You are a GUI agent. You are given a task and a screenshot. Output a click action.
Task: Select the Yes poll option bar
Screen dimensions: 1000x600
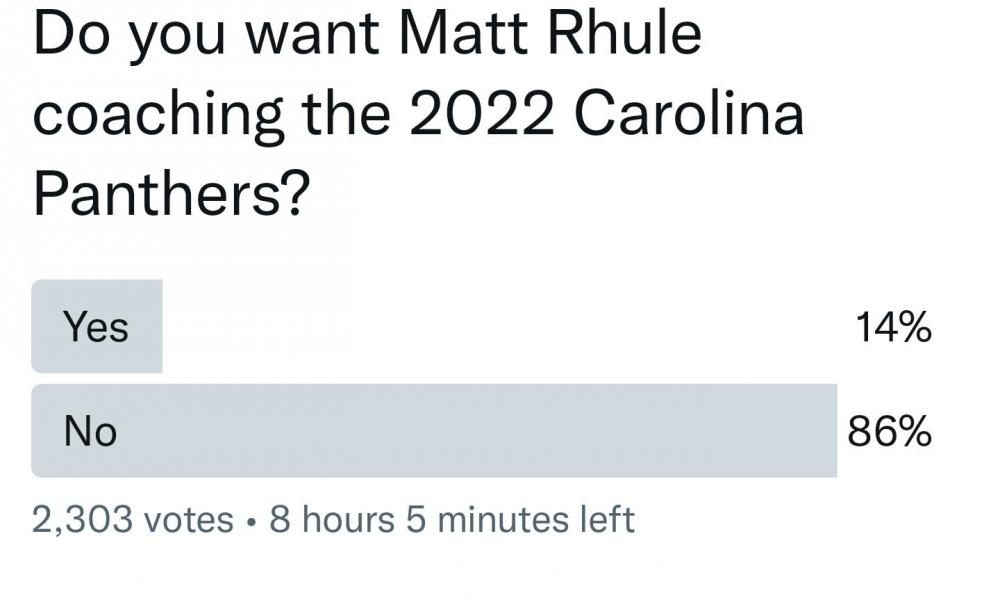(97, 327)
